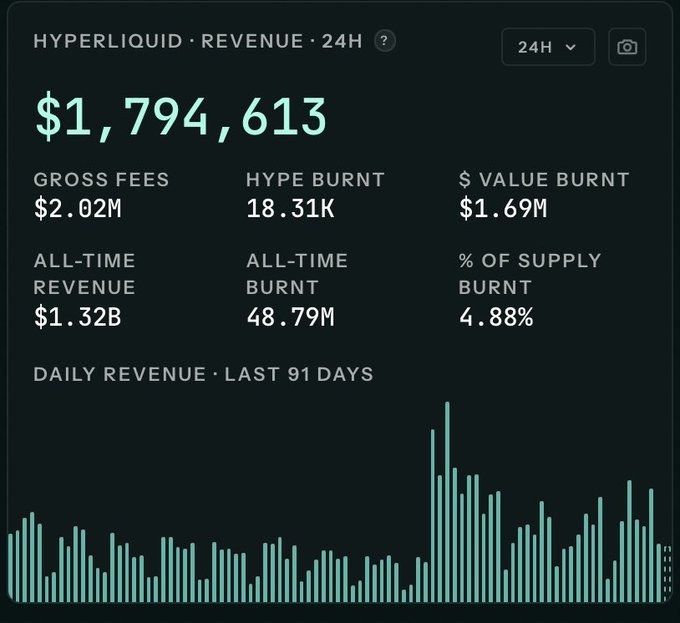Image resolution: width=680 pixels, height=623 pixels.
Task: Click the GROSS FEES label
Action: (x=101, y=179)
